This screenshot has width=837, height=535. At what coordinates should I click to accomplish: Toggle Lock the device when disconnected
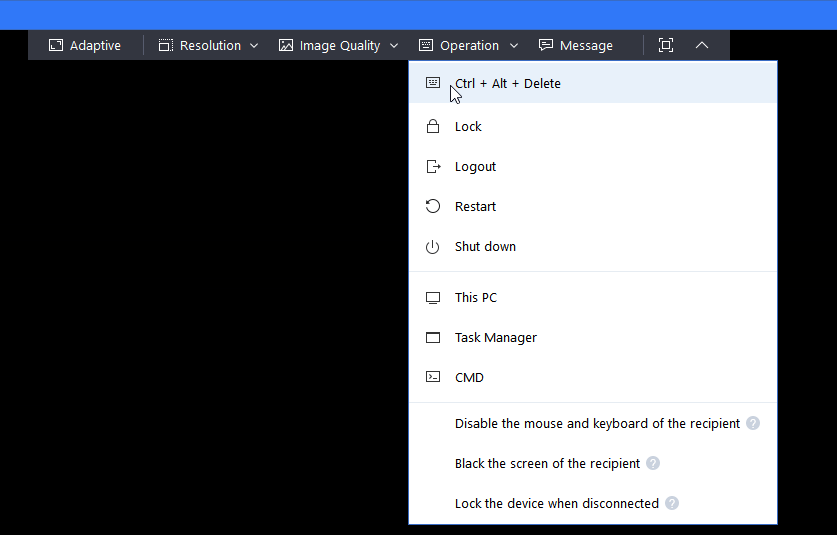pyautogui.click(x=556, y=504)
